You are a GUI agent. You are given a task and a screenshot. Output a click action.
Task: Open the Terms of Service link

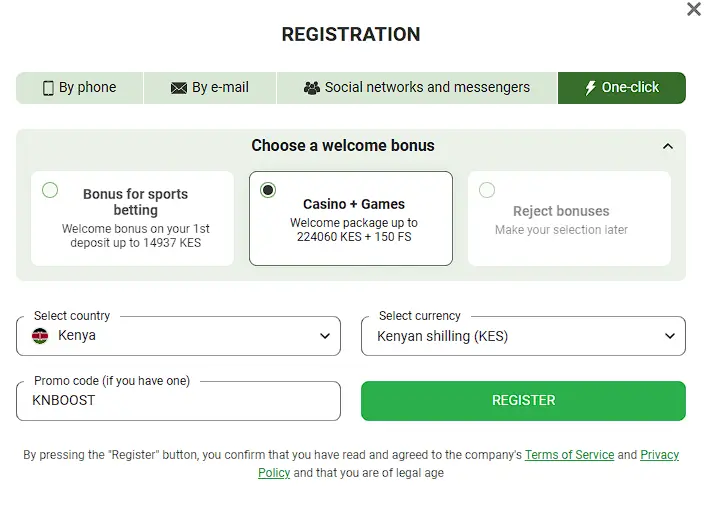pyautogui.click(x=569, y=455)
